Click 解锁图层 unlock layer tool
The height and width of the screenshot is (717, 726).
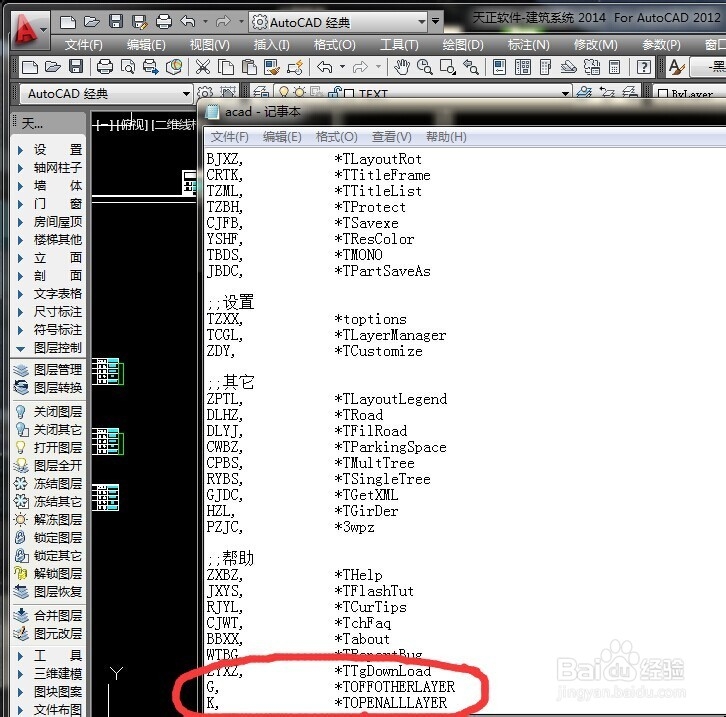(x=48, y=573)
